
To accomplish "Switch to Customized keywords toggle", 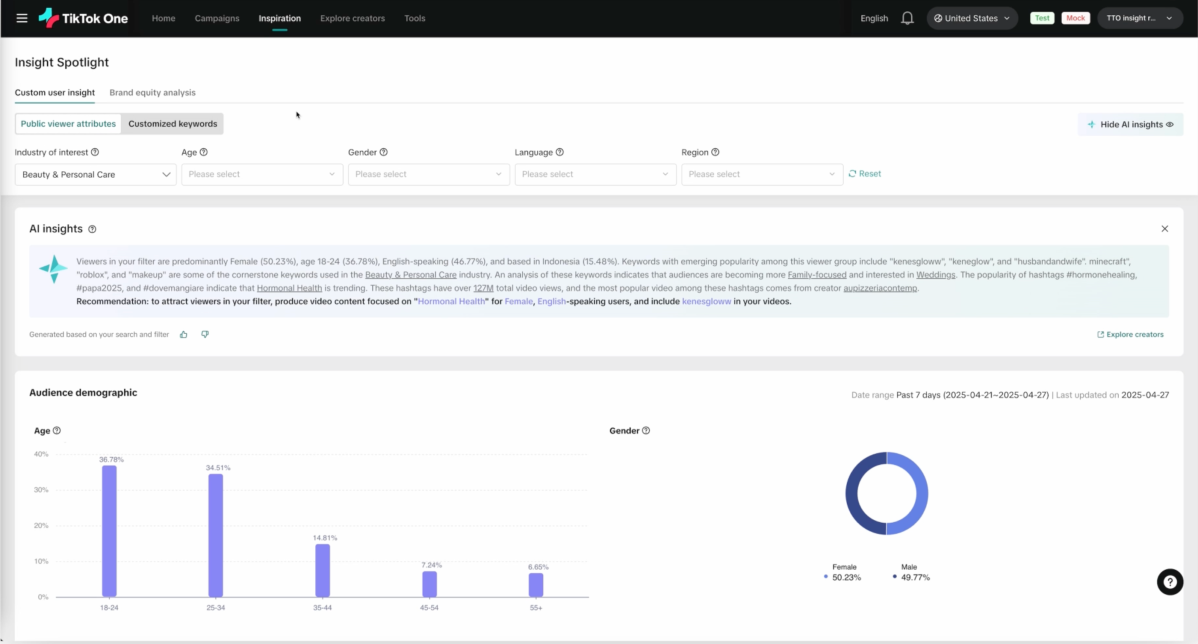I will tap(172, 124).
